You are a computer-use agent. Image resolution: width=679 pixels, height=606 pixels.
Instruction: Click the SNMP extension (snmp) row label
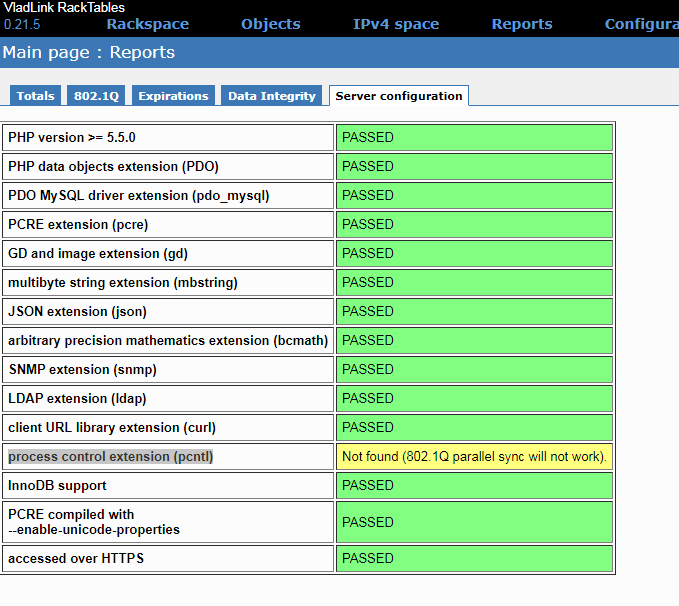82,370
